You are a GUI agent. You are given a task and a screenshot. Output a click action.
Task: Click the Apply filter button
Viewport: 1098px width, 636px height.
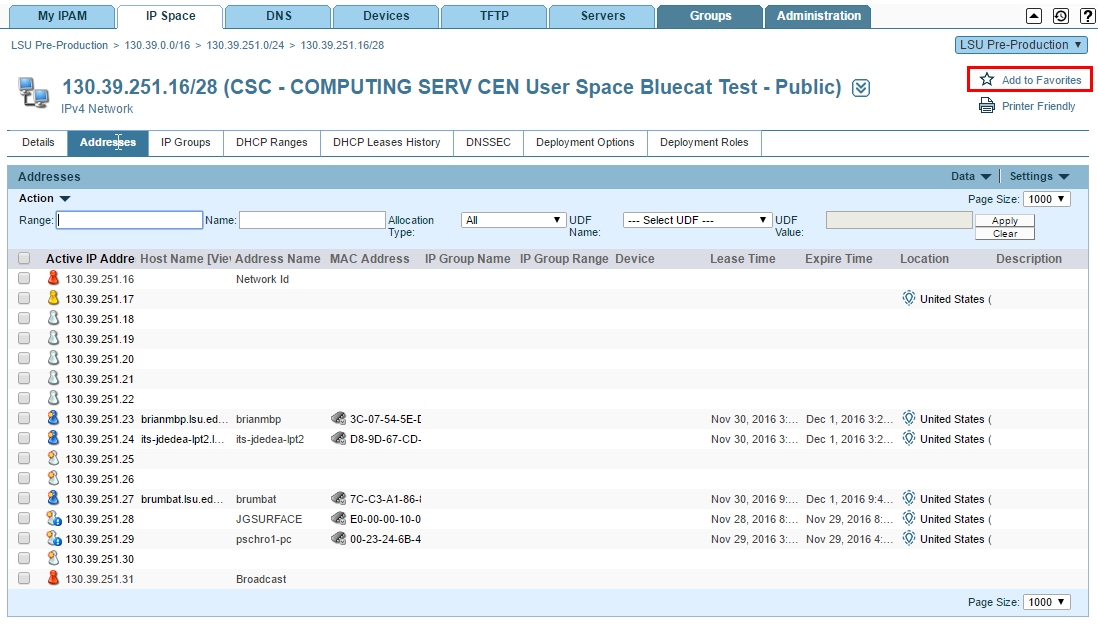(x=1005, y=220)
